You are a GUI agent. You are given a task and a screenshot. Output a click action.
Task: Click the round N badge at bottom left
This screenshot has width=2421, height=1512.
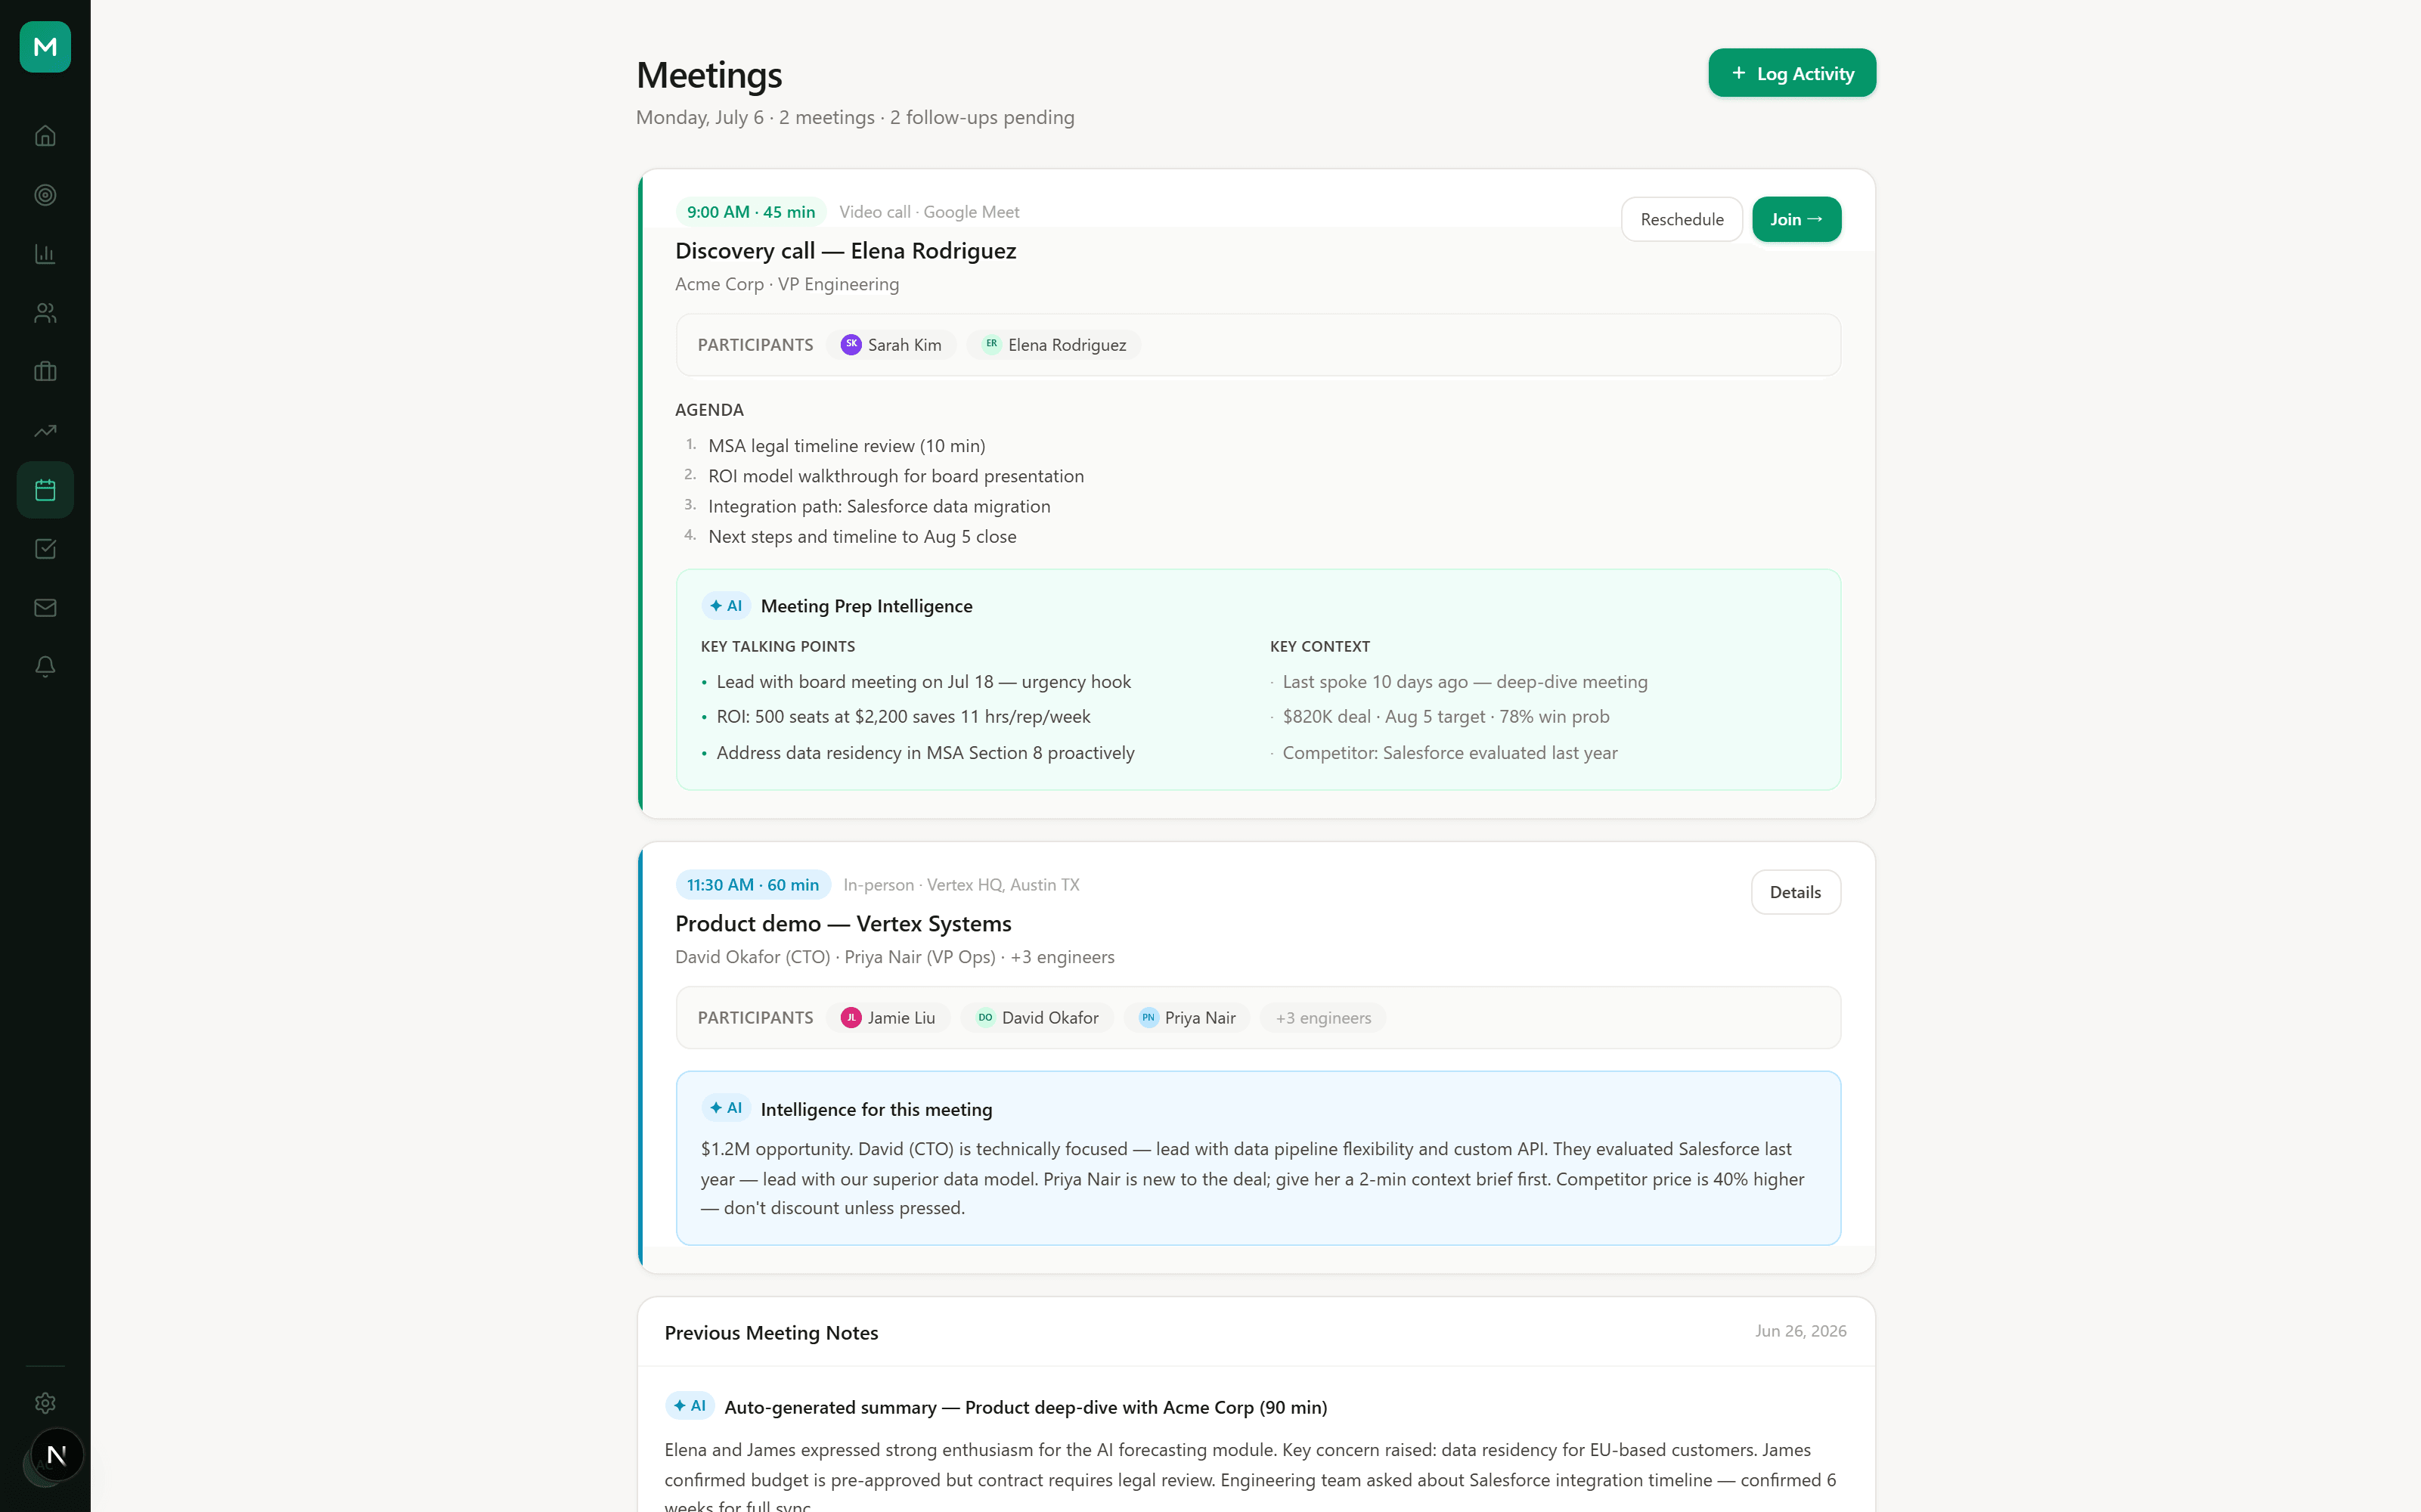point(57,1455)
